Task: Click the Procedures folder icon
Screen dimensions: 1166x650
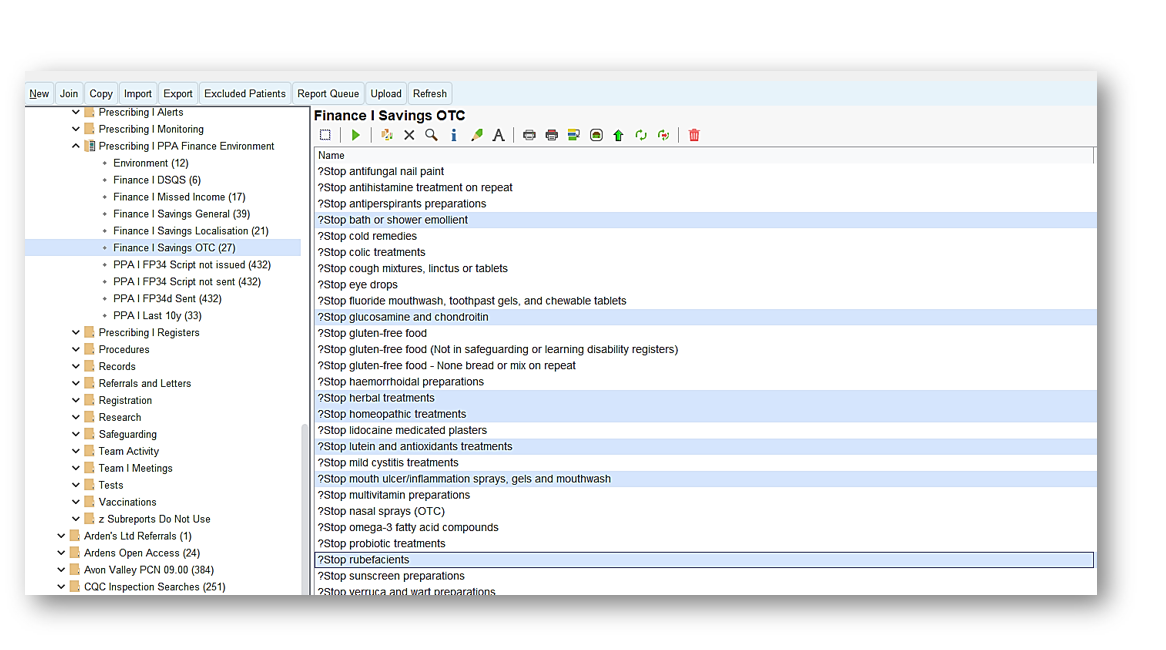Action: 89,350
